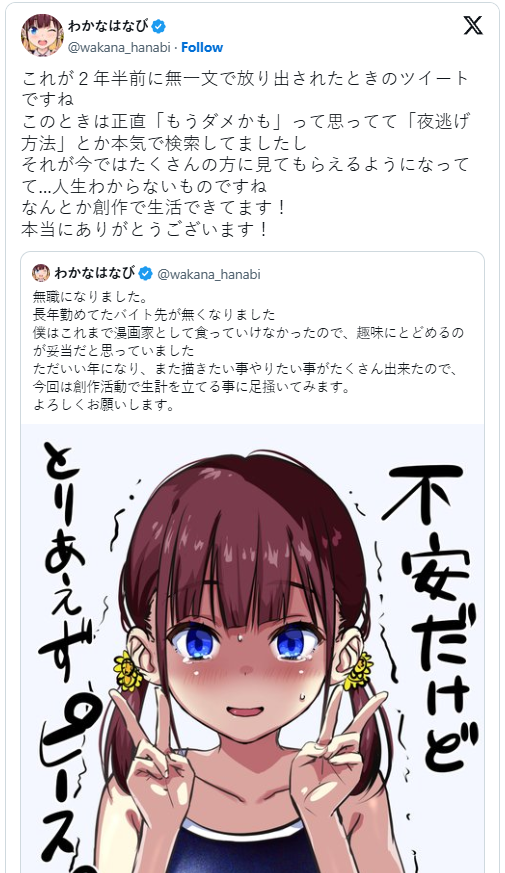
Task: Open @wakana_hanabi handle beside Follow
Action: [119, 47]
